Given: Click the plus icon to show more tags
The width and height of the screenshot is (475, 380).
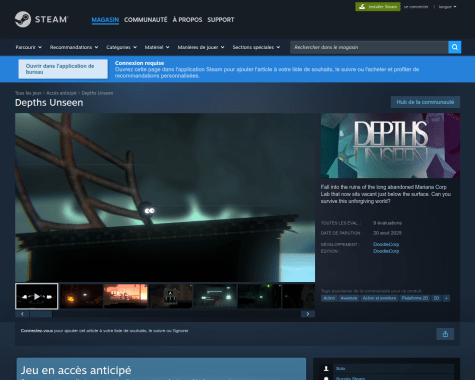Looking at the screenshot, I should pos(446,298).
